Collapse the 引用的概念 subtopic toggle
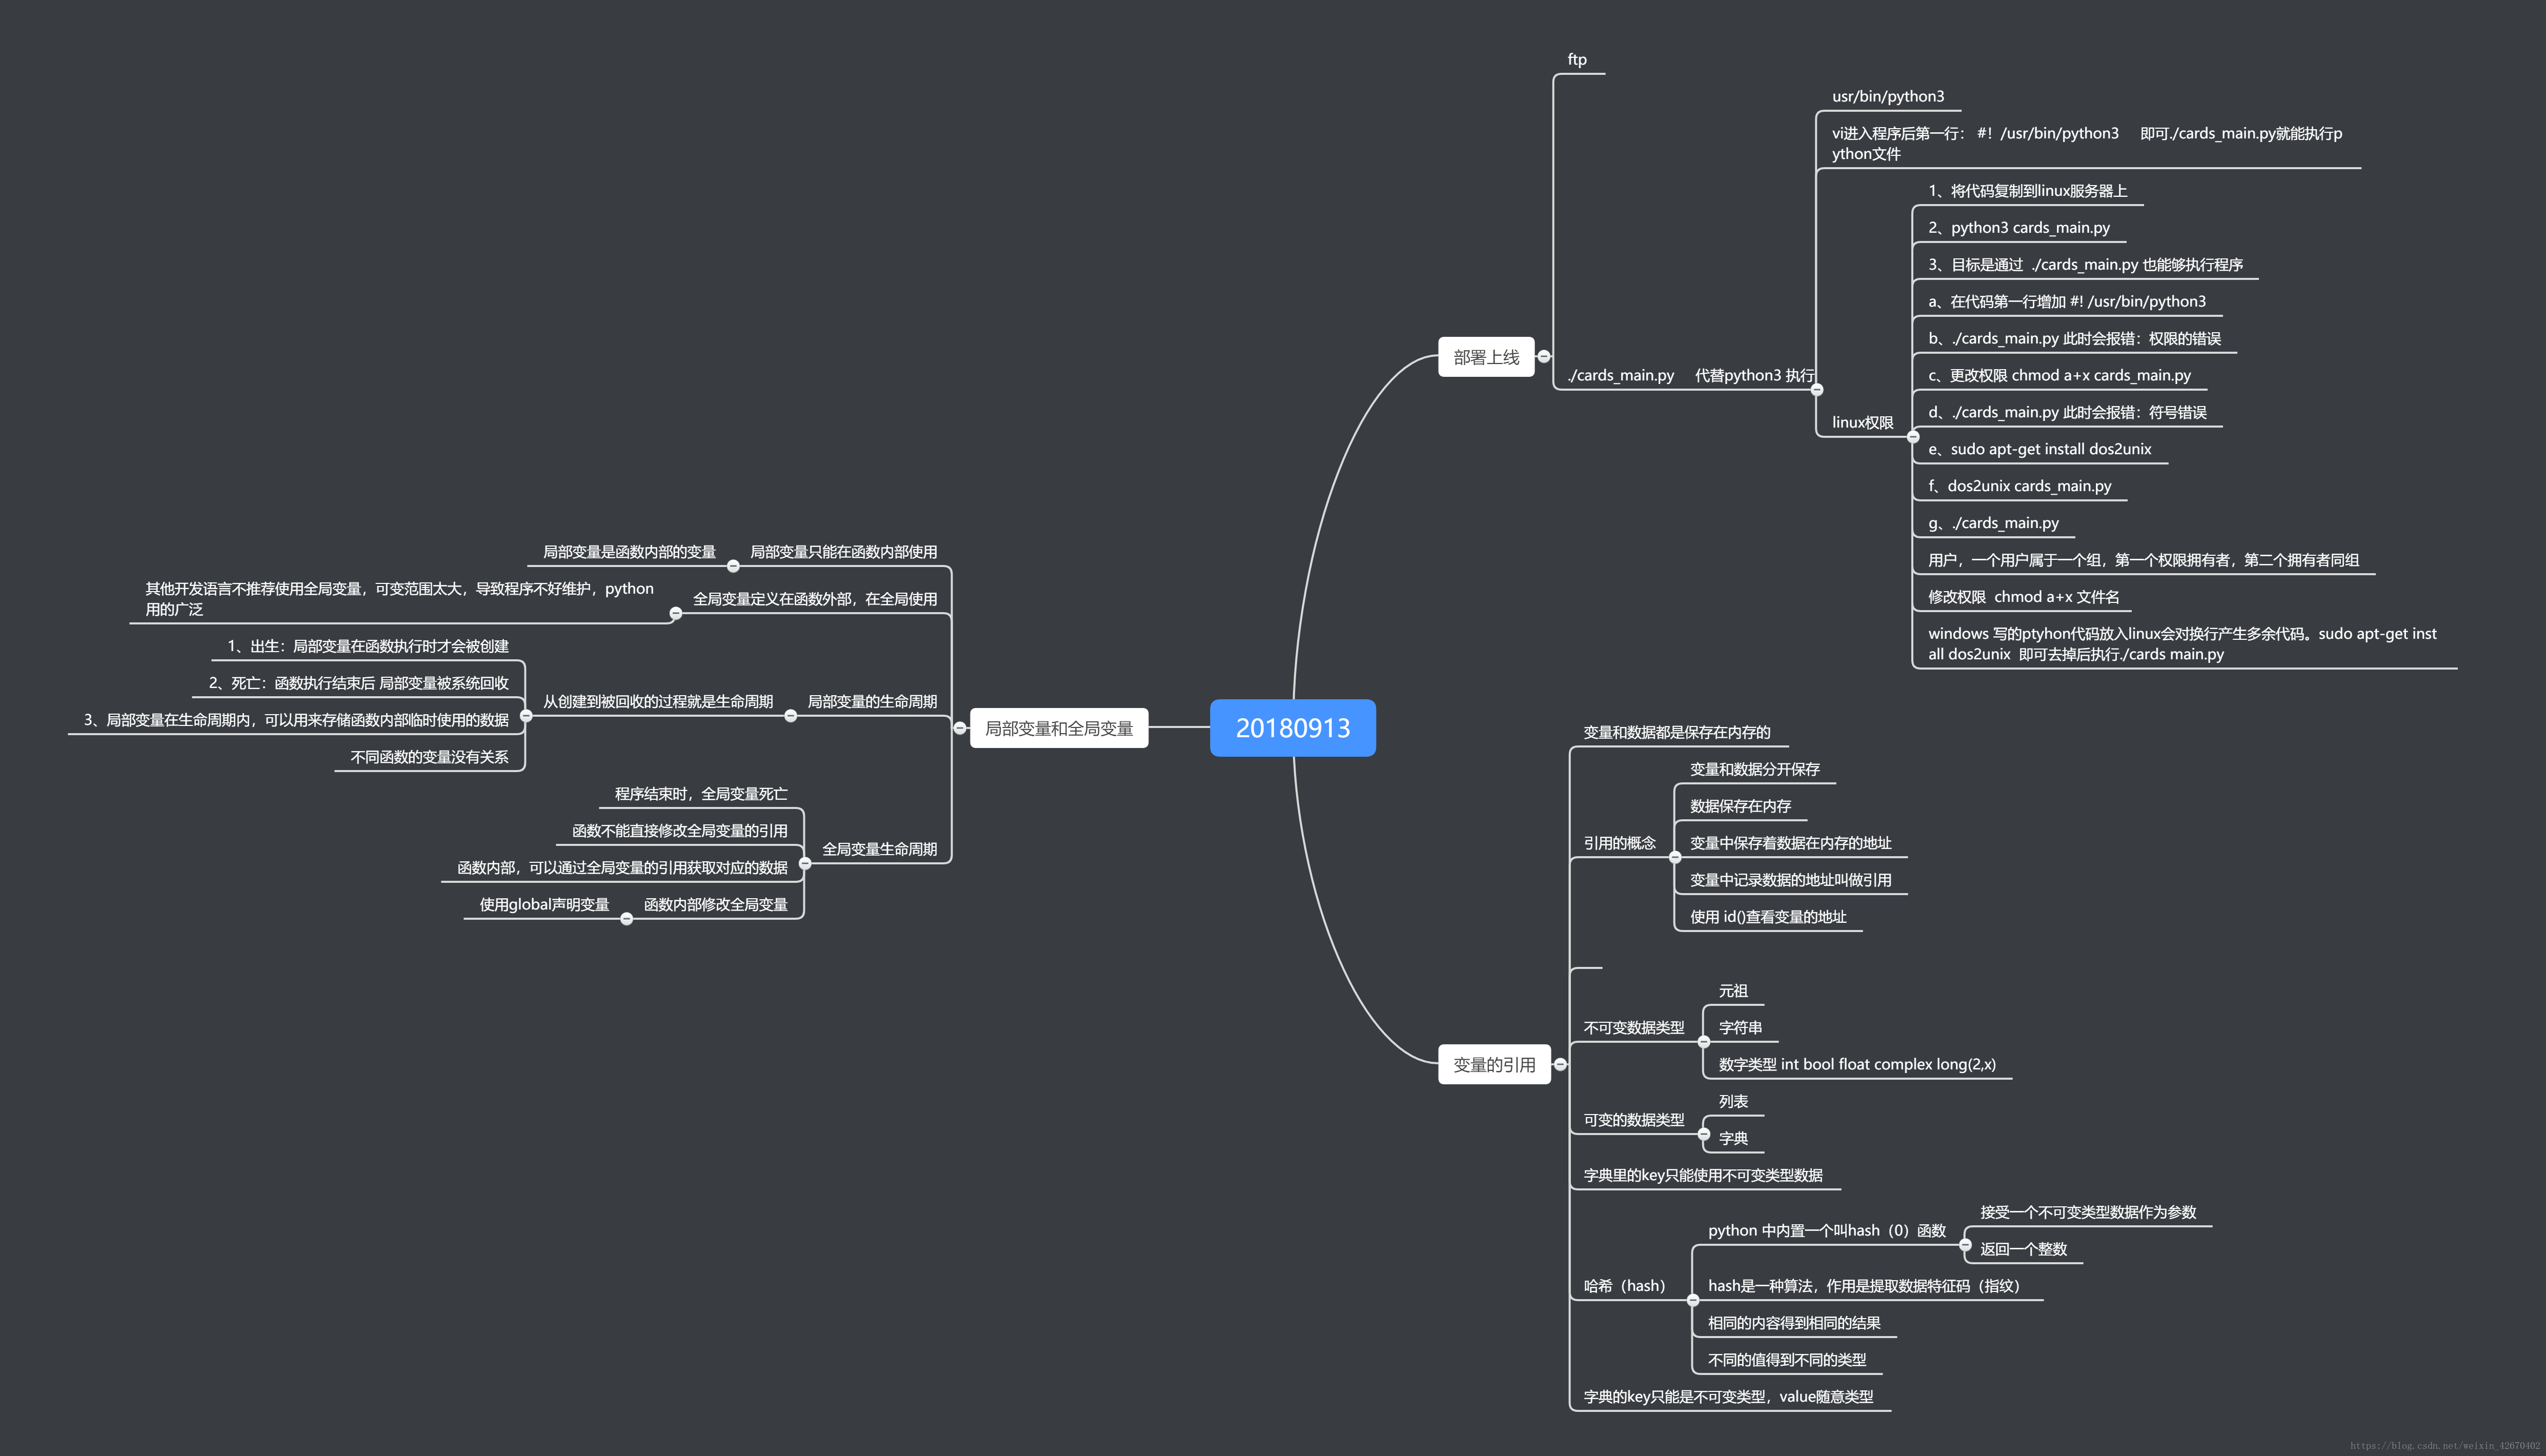Image resolution: width=2546 pixels, height=1456 pixels. click(1675, 857)
